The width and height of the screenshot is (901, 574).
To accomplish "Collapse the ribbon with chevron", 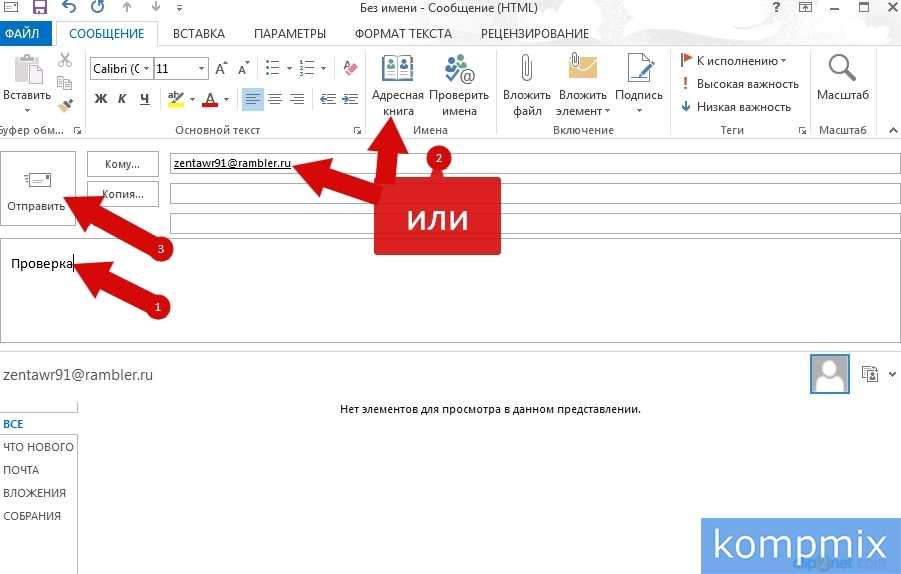I will (893, 130).
